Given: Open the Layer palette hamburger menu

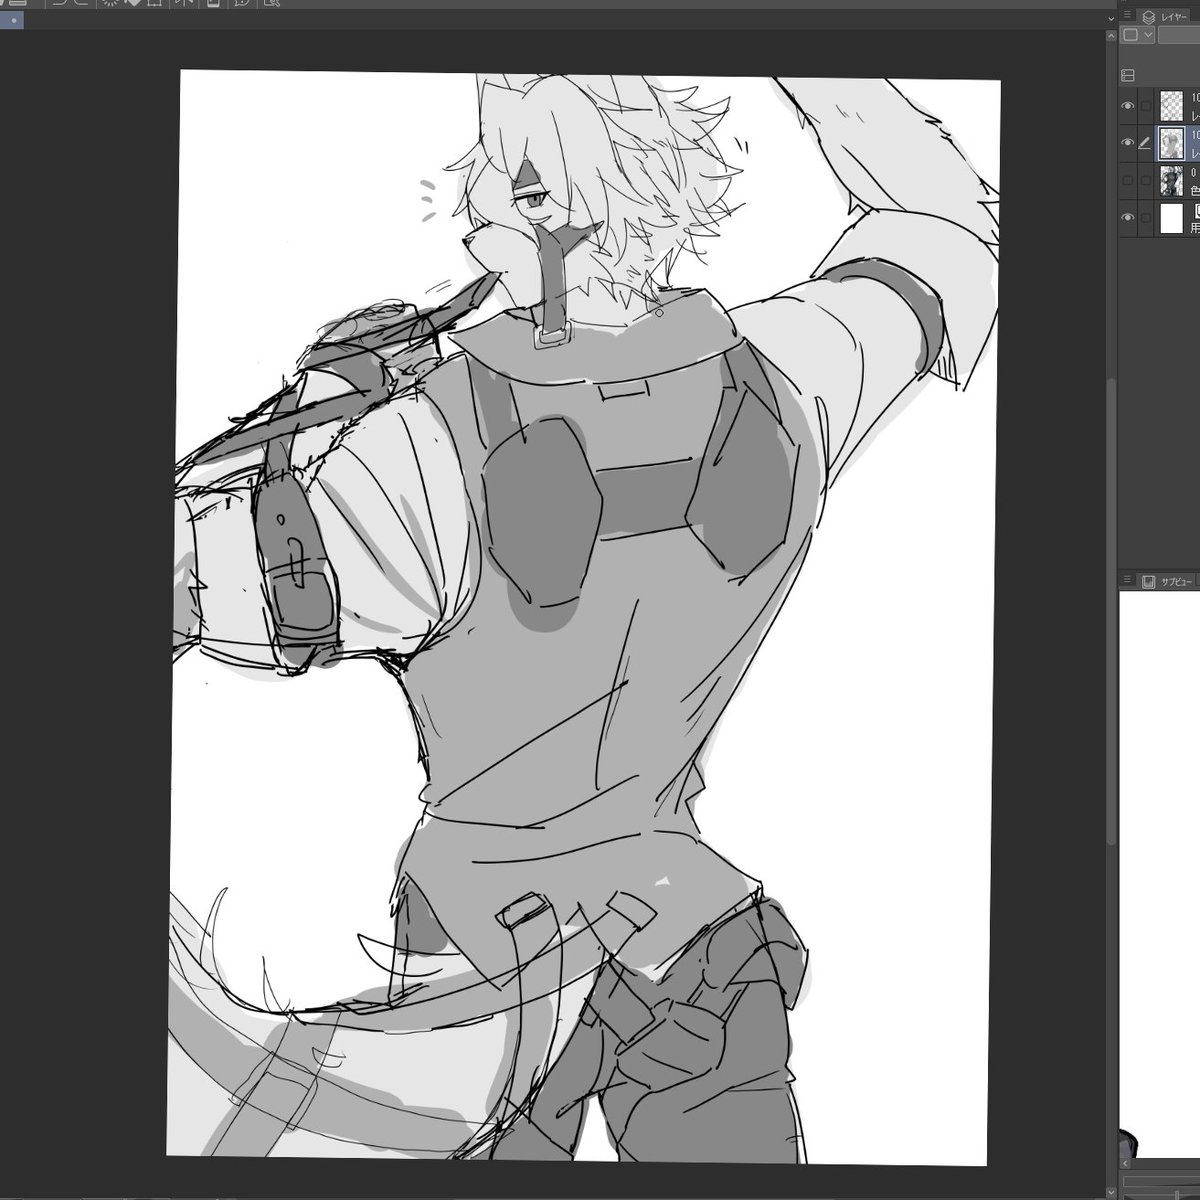Looking at the screenshot, I should coord(1128,16).
